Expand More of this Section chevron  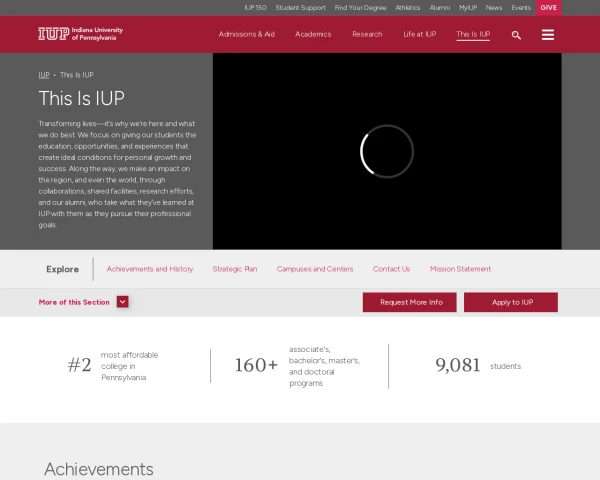(x=122, y=302)
